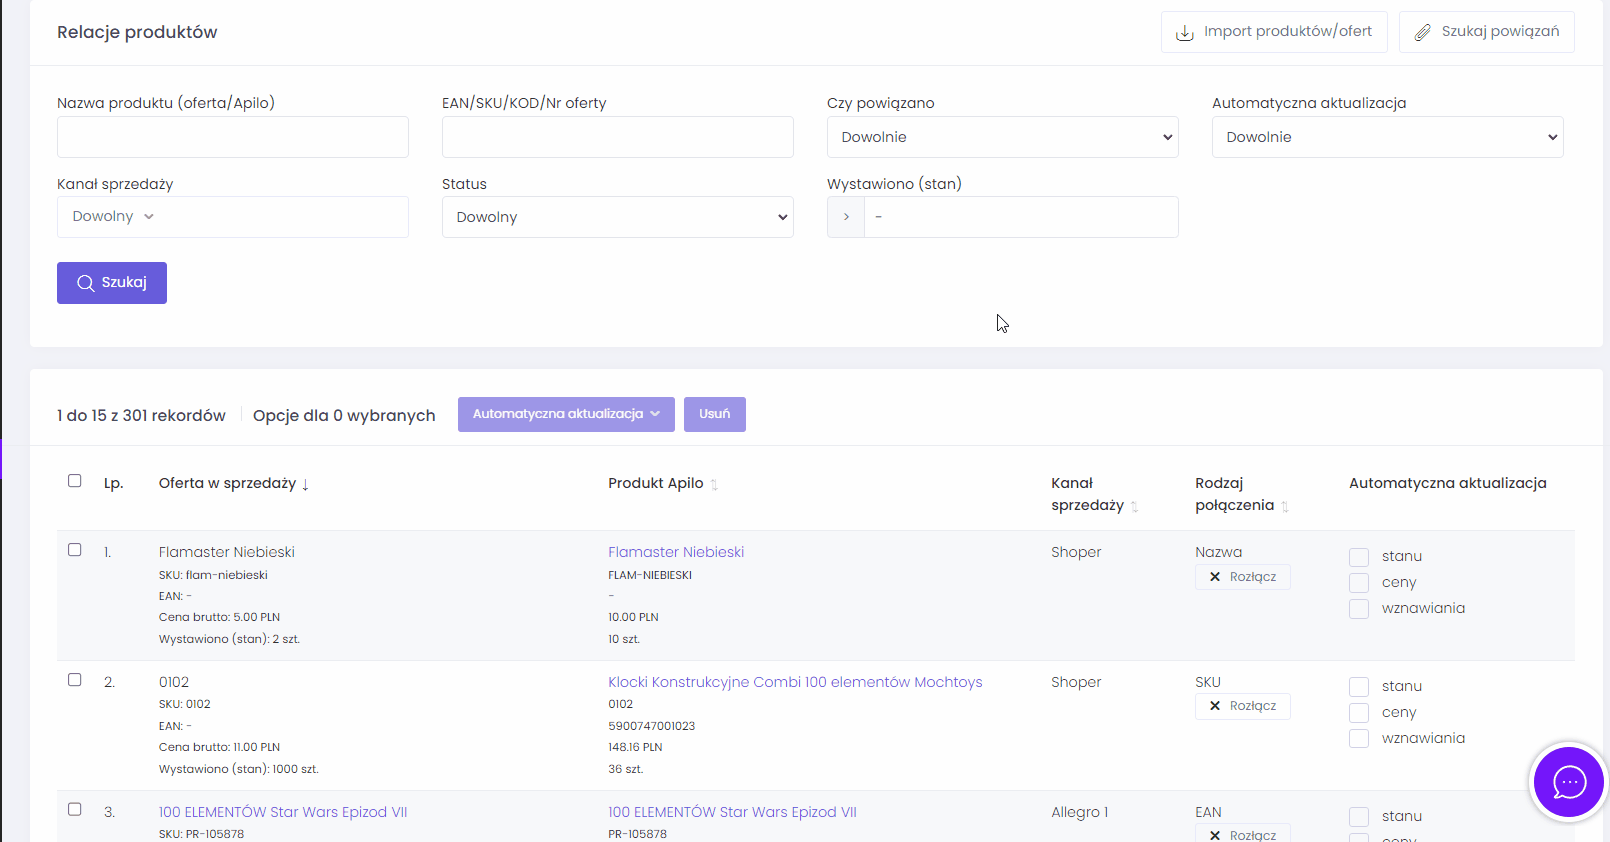Image resolution: width=1610 pixels, height=842 pixels.
Task: Enable wznawiania auto-update for Flamaster Niebieski
Action: 1359,609
